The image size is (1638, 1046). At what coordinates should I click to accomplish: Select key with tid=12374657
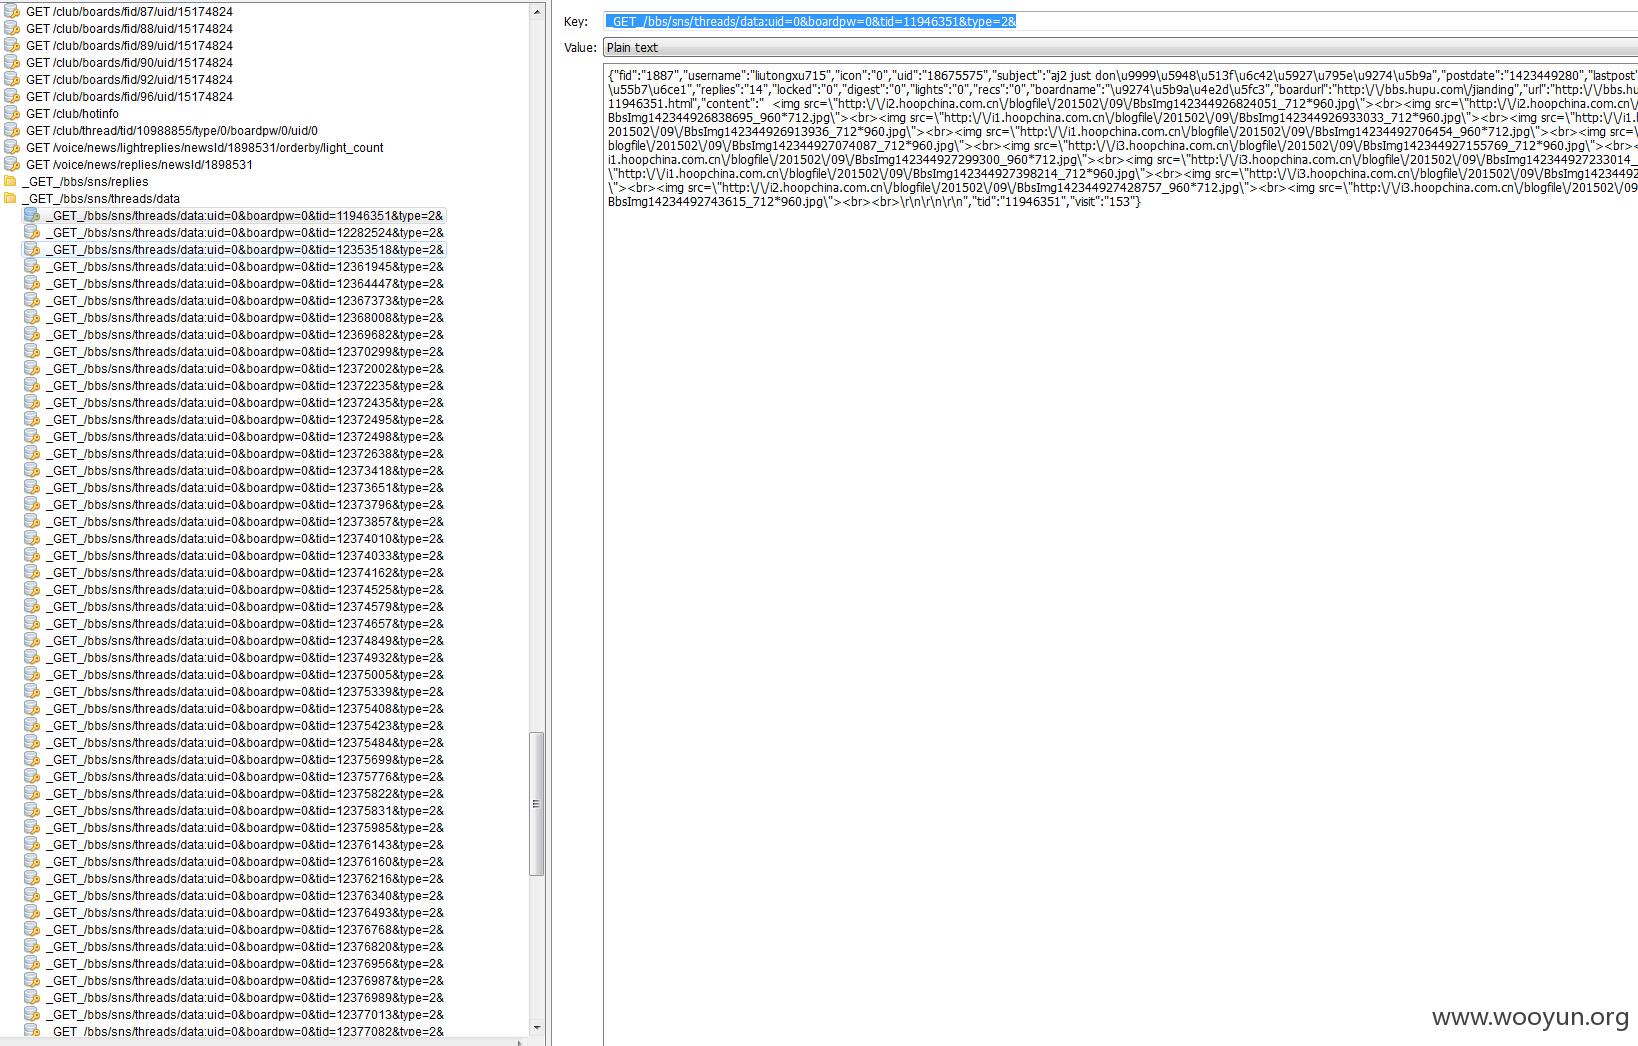point(245,623)
